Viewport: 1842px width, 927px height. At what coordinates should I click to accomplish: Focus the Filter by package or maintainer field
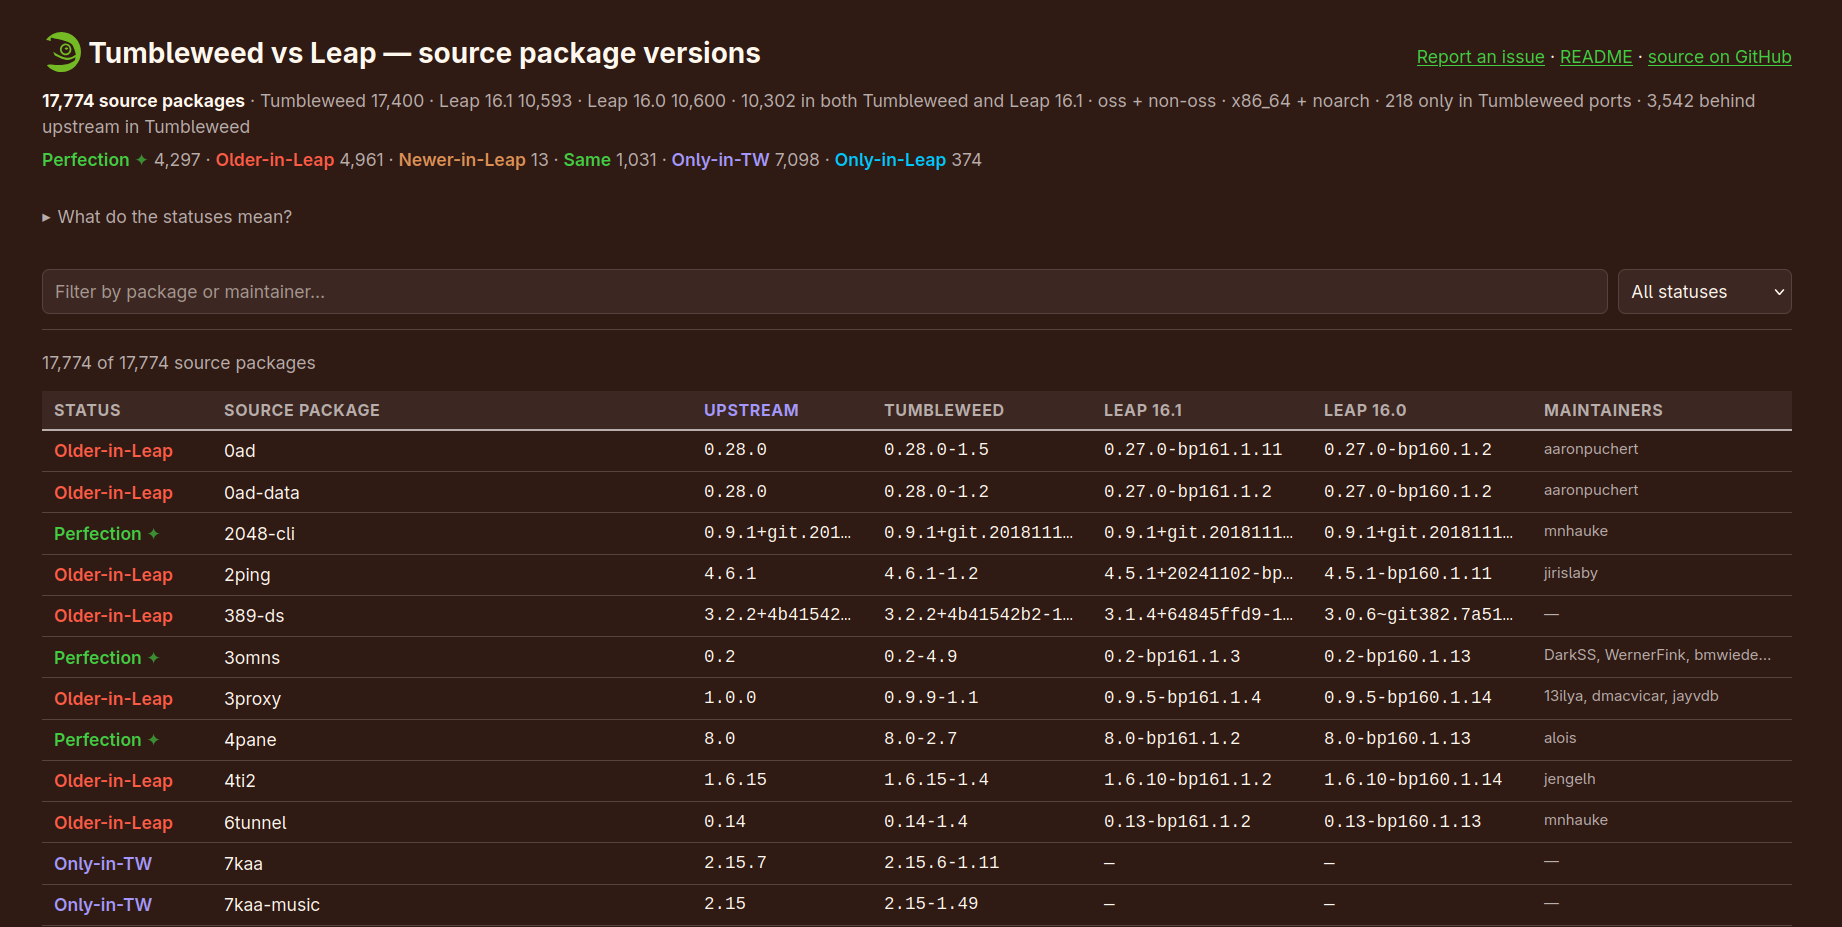(x=824, y=291)
